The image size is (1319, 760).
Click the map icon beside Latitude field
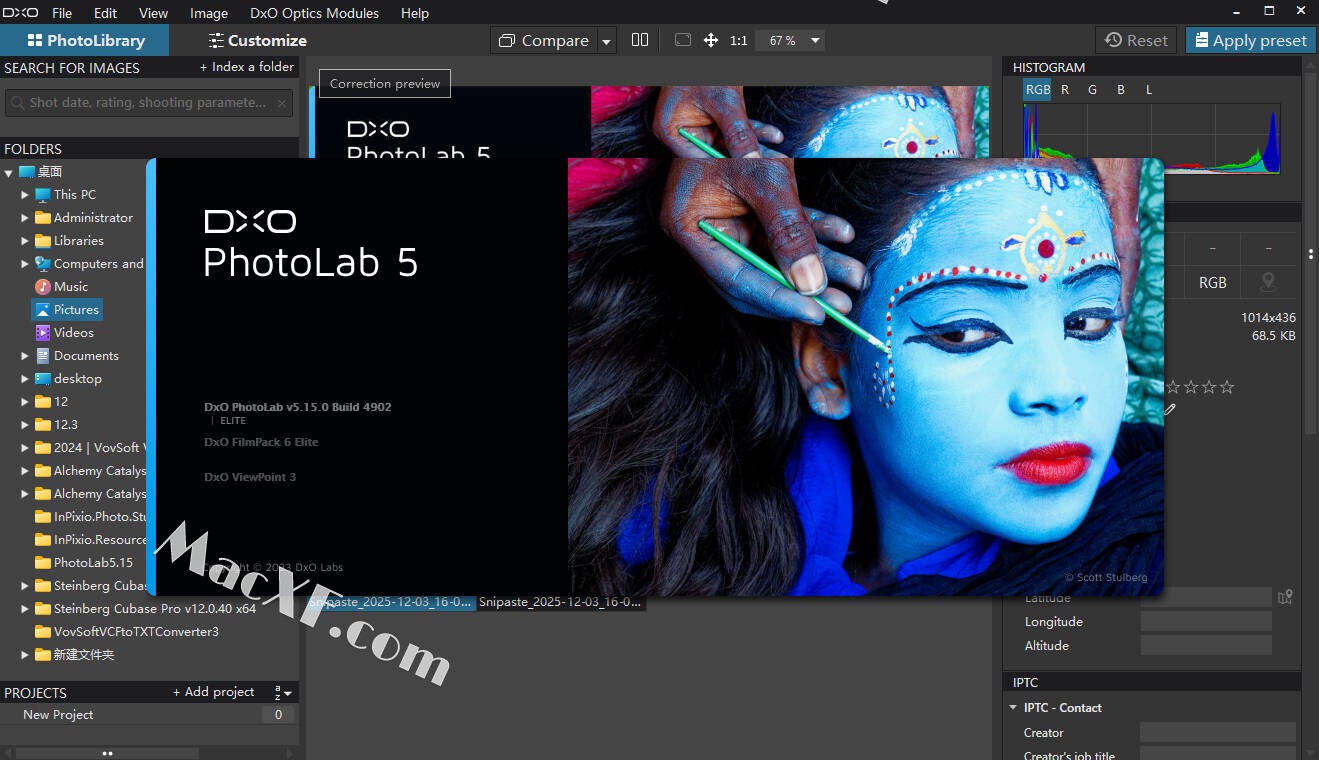1285,597
